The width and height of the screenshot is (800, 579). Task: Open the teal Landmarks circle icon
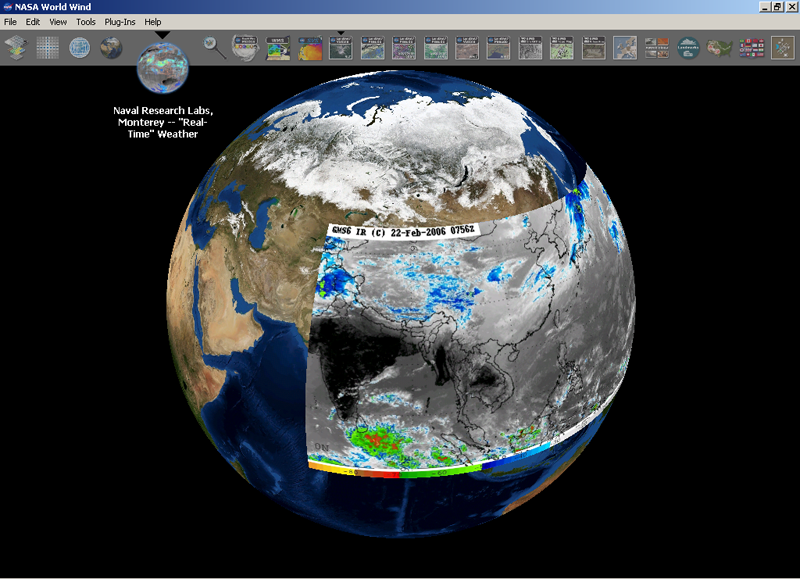[688, 48]
